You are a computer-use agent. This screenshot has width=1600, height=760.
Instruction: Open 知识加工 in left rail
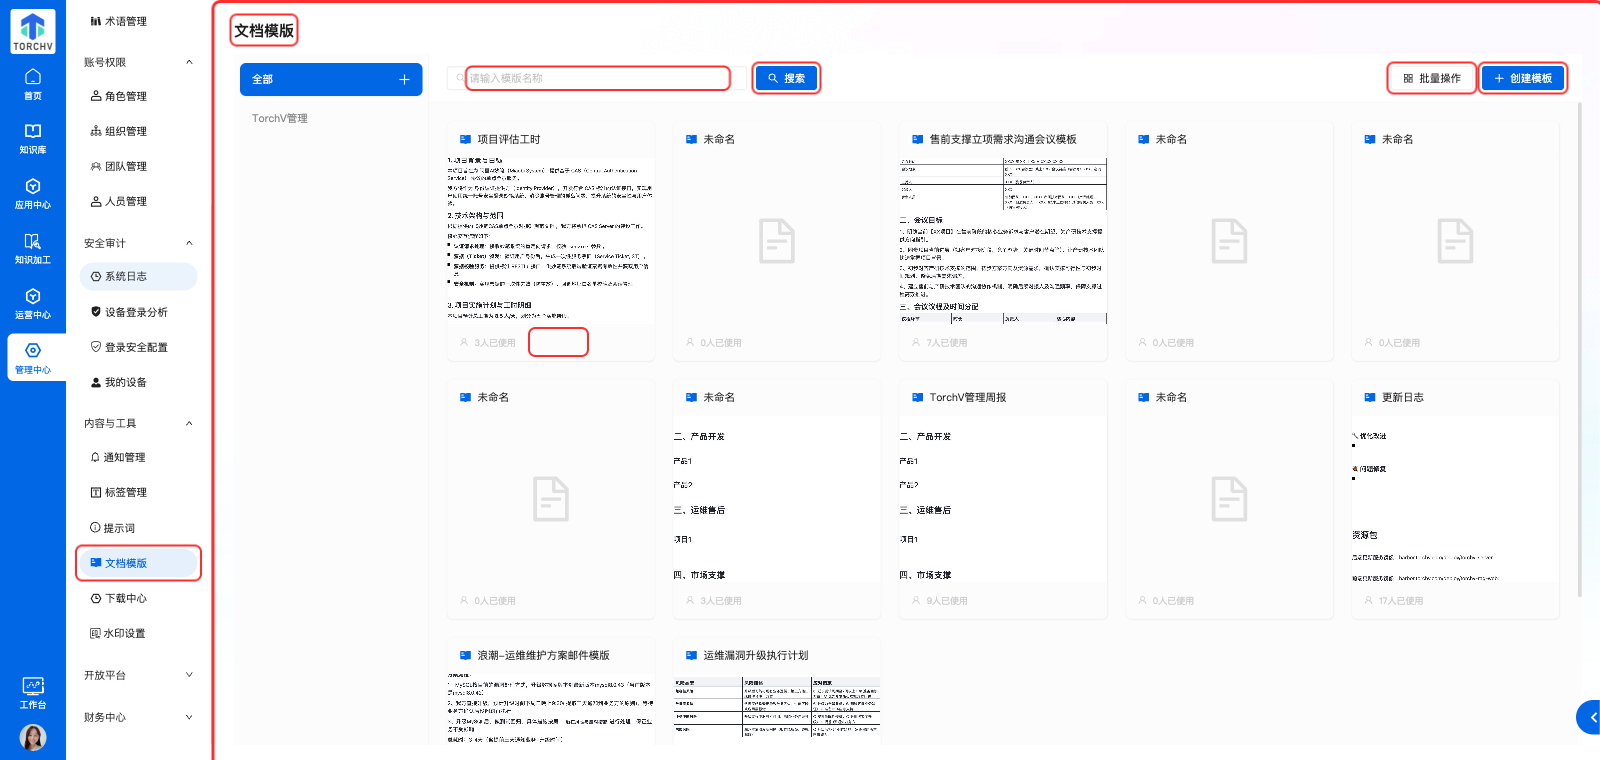tap(33, 249)
